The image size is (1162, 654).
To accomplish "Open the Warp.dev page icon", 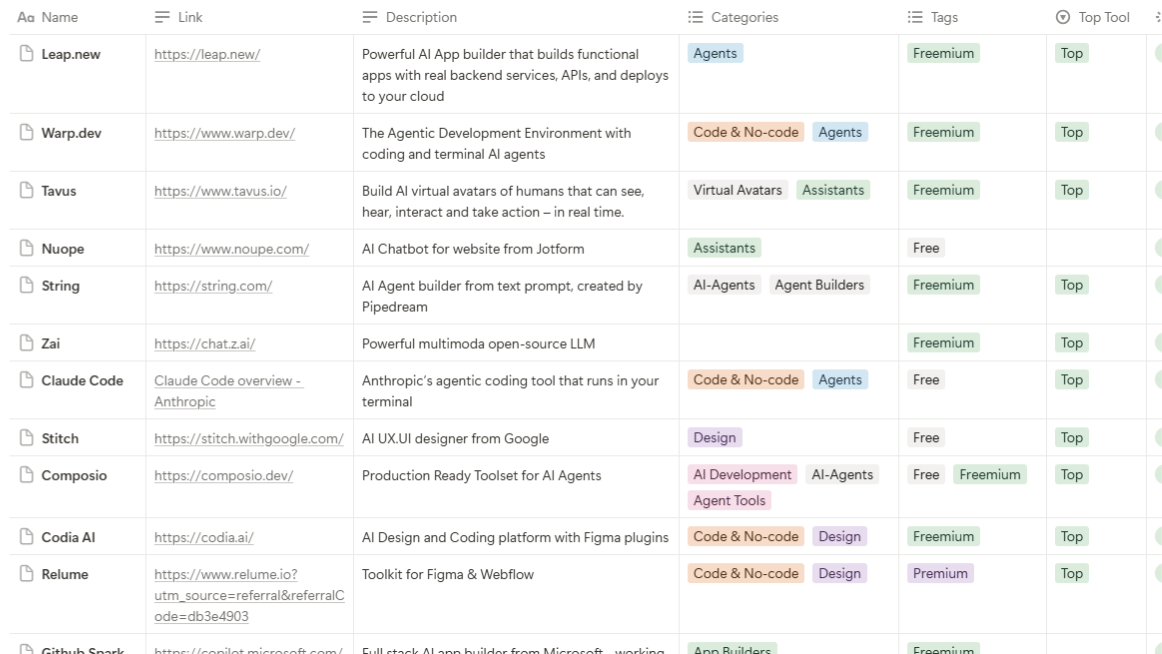I will (x=27, y=133).
